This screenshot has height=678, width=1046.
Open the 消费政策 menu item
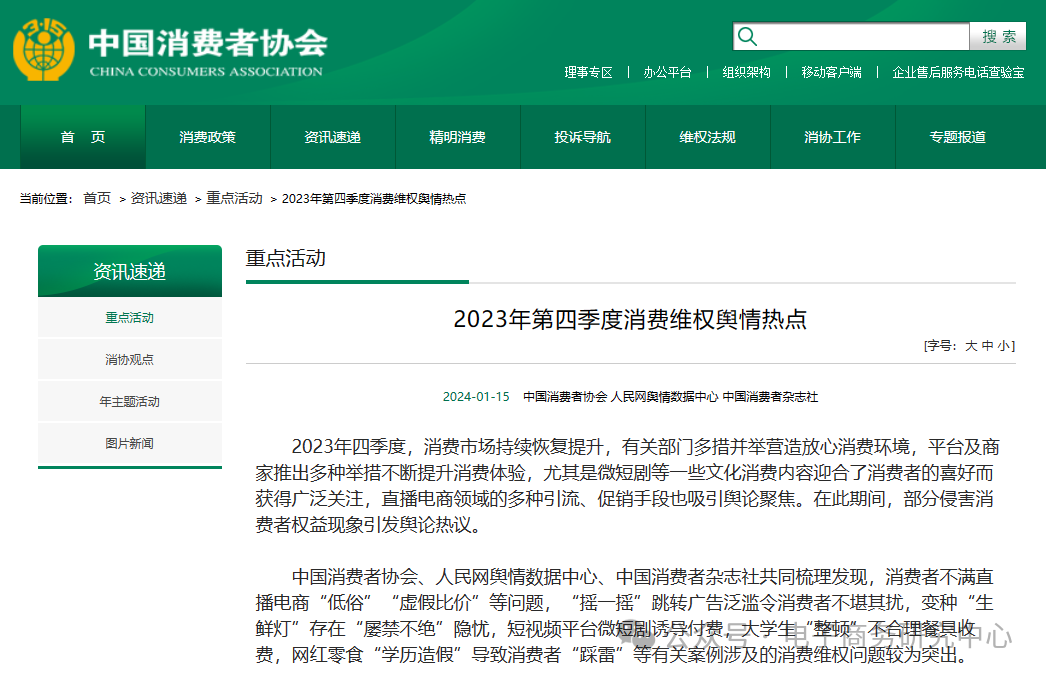click(x=207, y=137)
